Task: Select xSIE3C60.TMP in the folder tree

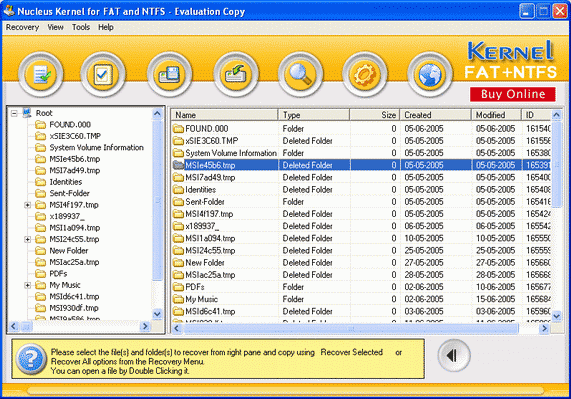Action: tap(75, 136)
